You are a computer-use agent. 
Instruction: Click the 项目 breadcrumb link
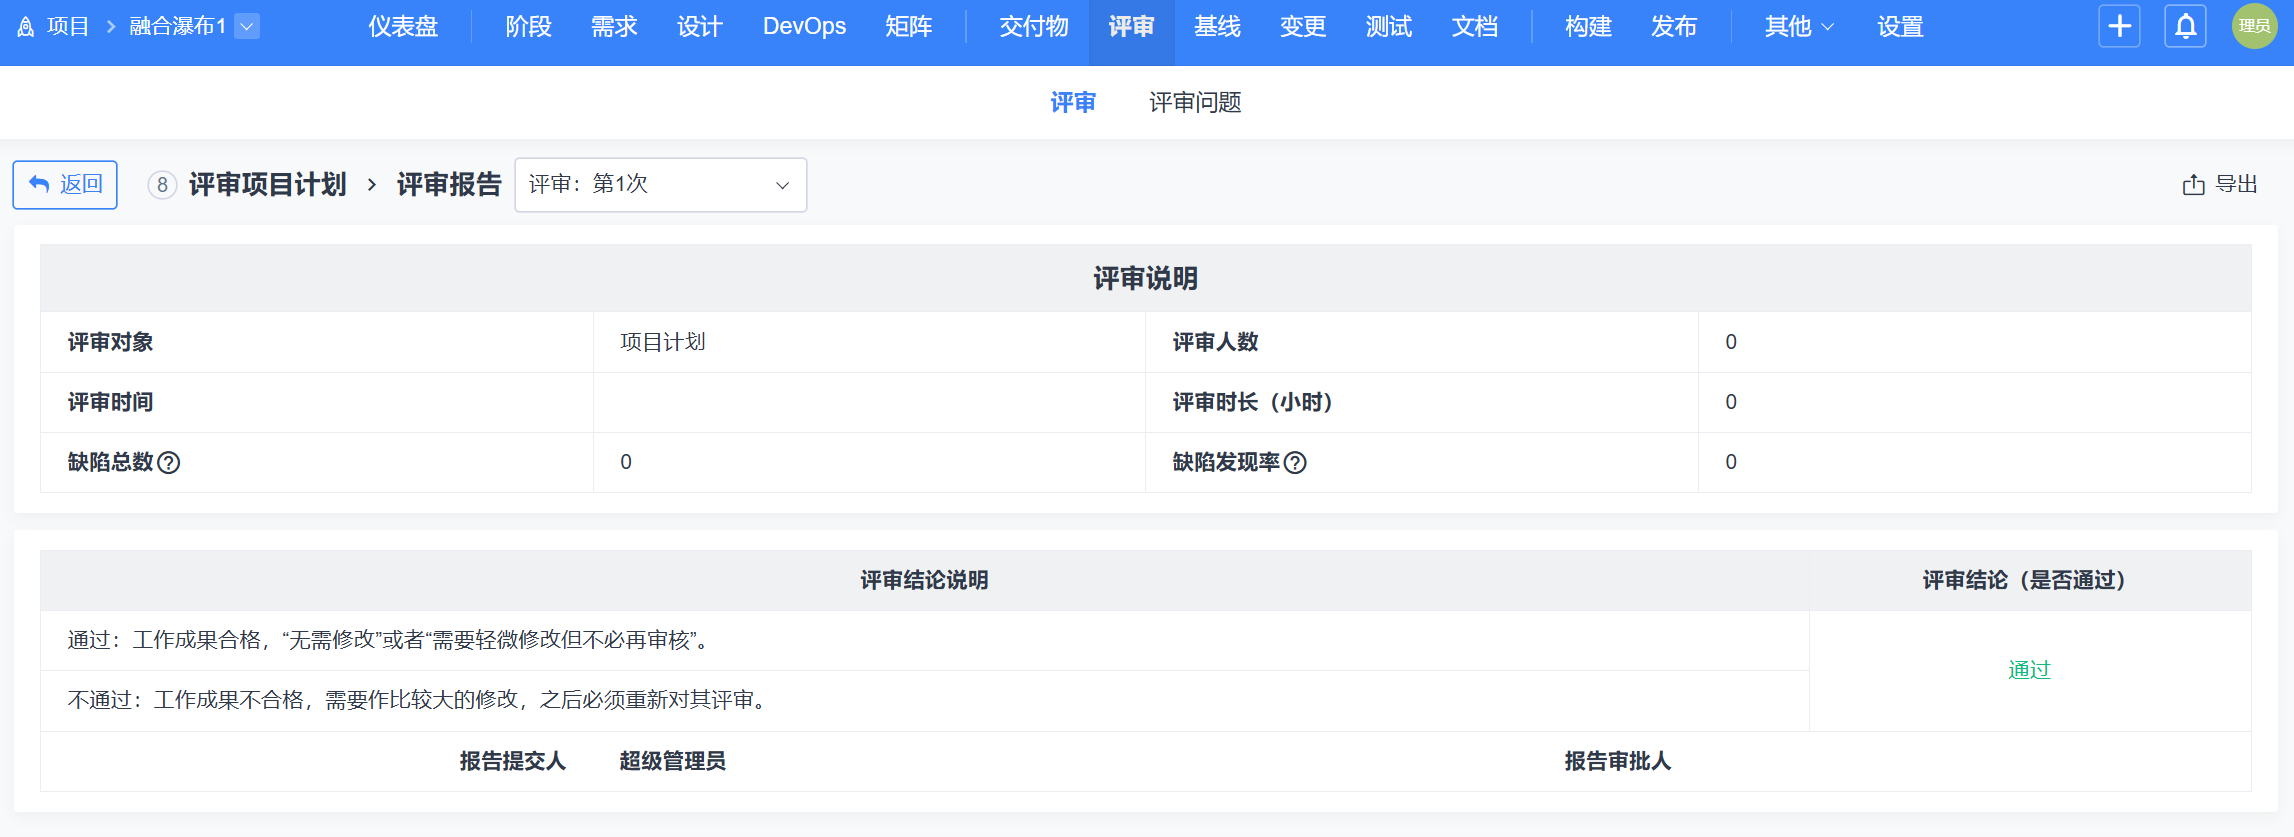[68, 27]
